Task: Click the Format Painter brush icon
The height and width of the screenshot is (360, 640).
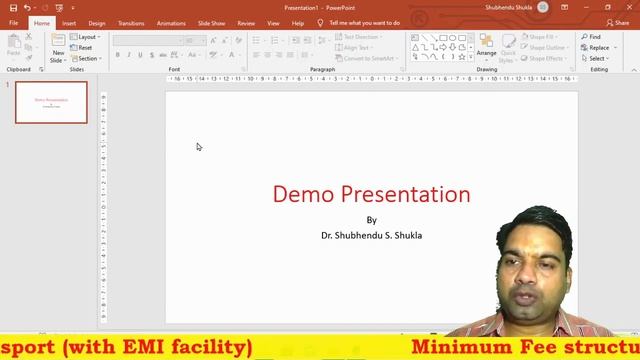Action: coord(29,58)
